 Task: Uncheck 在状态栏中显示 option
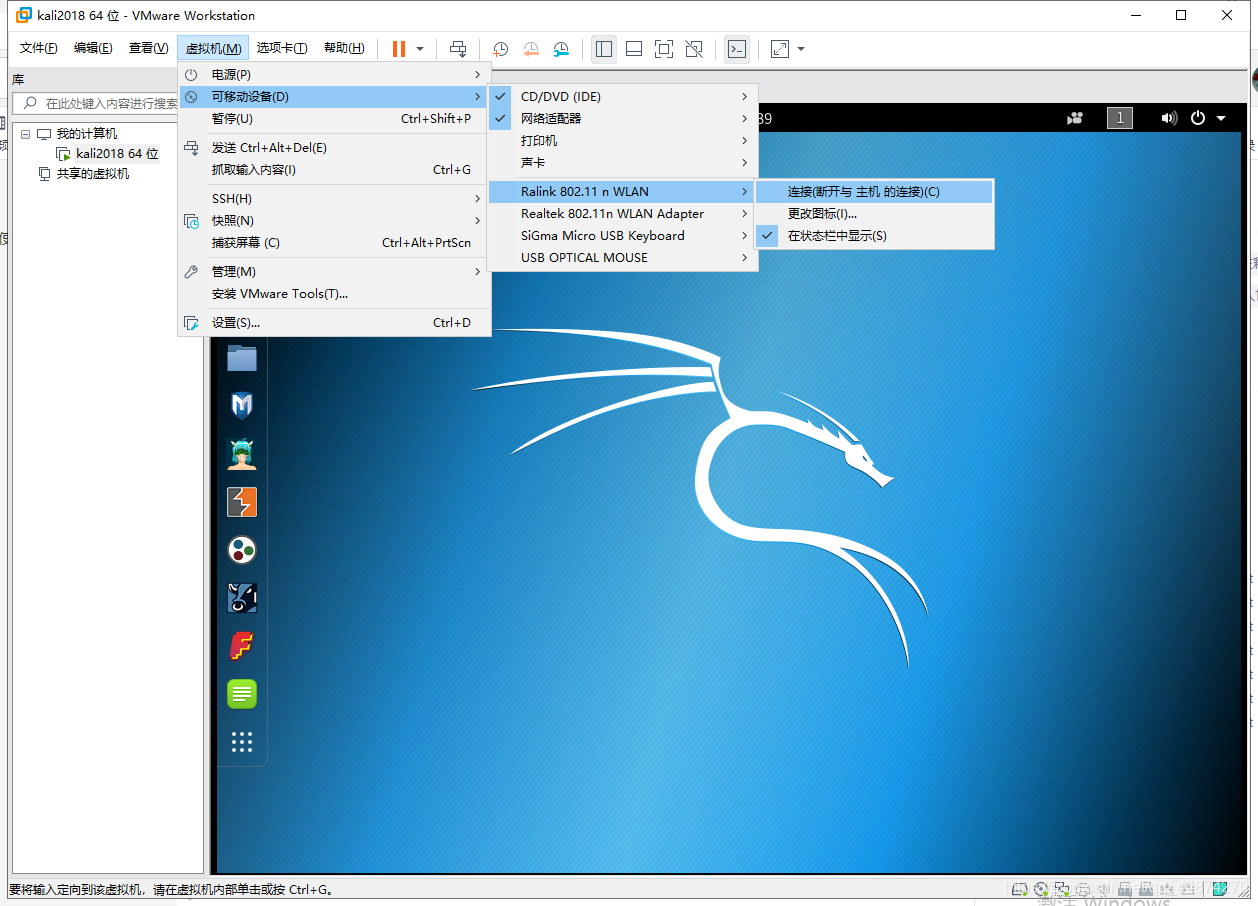[x=875, y=236]
